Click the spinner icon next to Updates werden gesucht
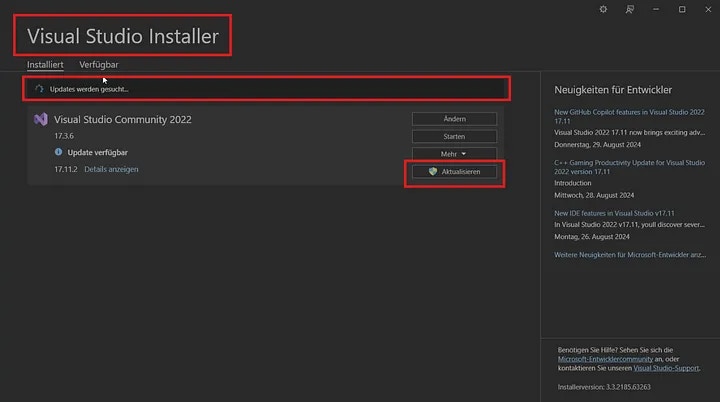Viewport: 720px width, 402px height. 39,89
